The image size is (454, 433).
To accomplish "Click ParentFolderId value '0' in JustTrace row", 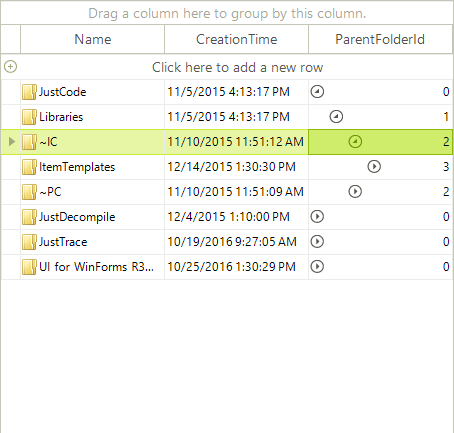I will [446, 242].
